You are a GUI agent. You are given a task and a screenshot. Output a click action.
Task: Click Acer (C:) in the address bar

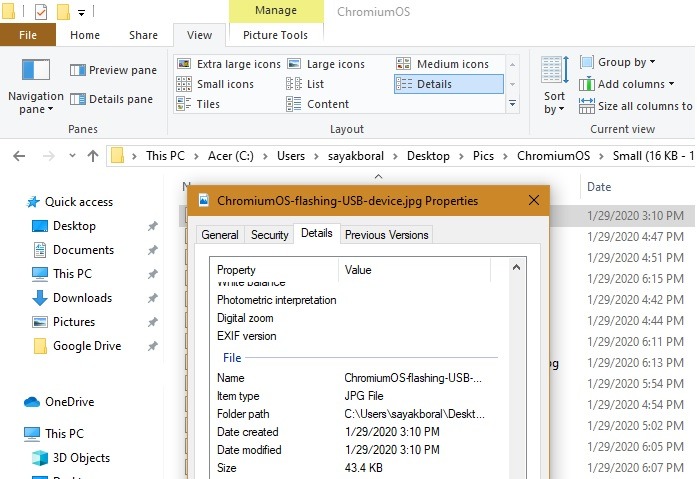tap(231, 156)
